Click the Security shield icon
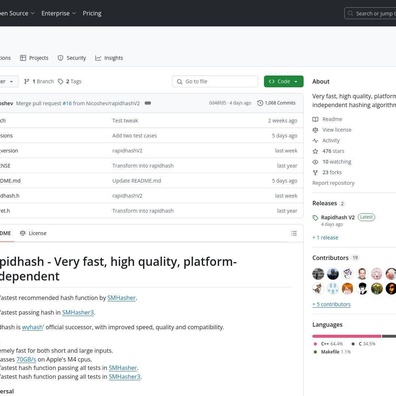This screenshot has width=396, height=396. click(x=60, y=58)
